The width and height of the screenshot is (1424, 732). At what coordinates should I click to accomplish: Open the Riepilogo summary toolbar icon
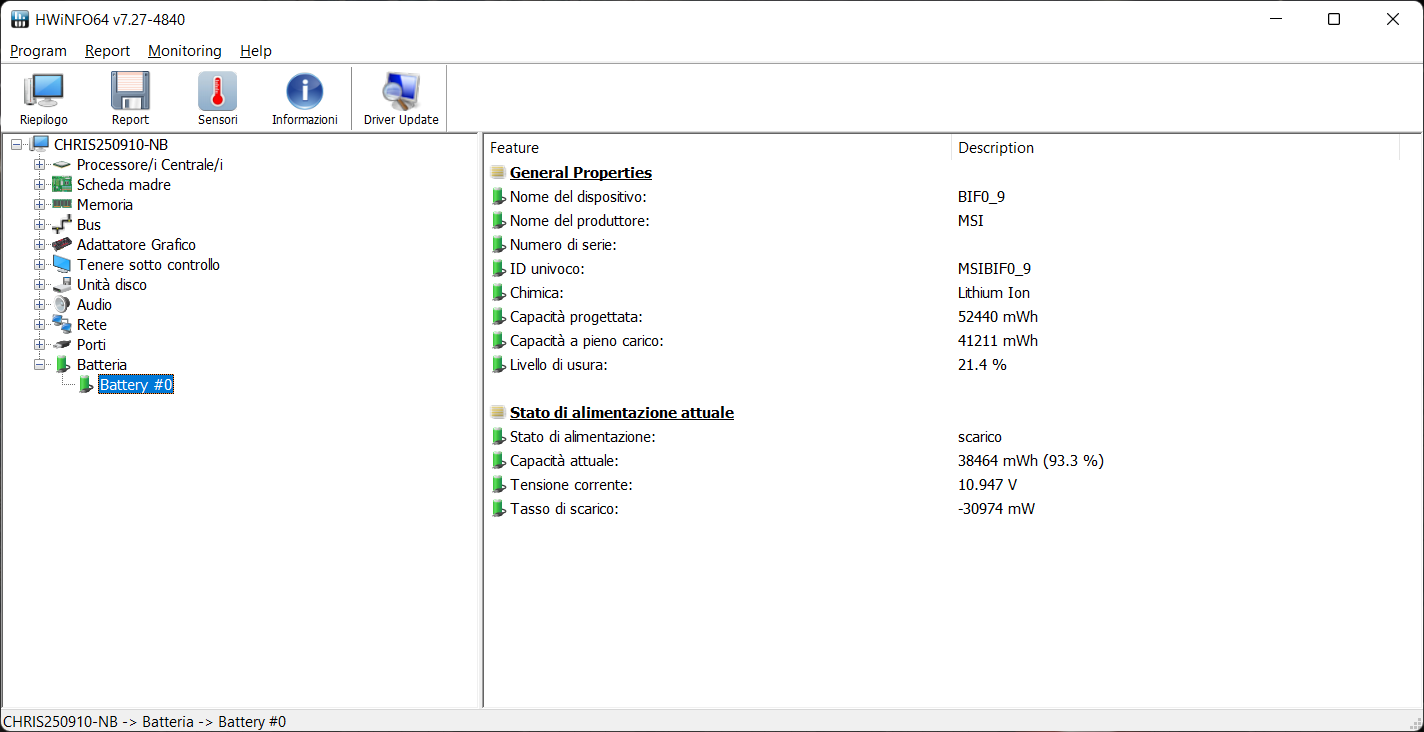click(44, 98)
